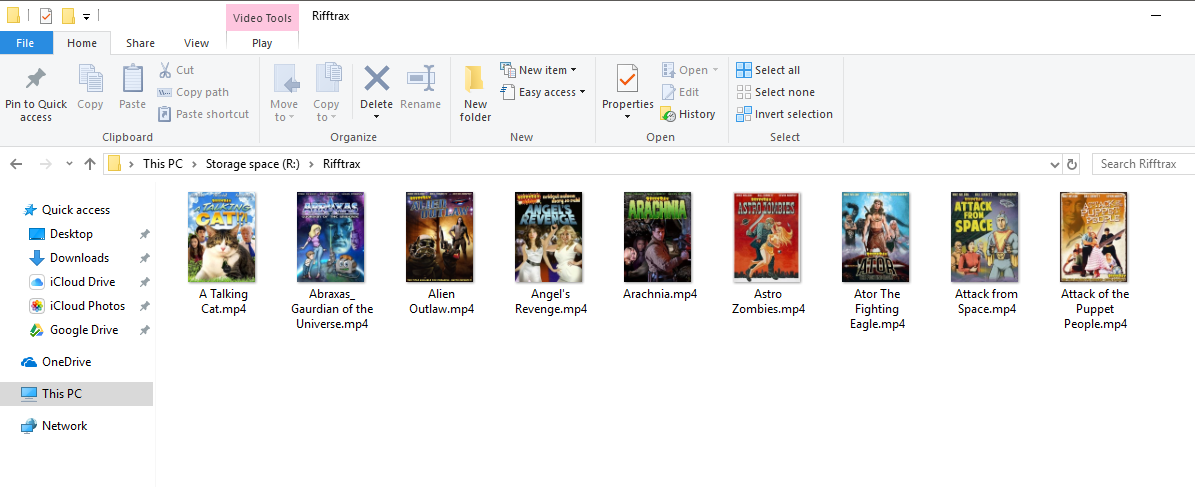The height and width of the screenshot is (487, 1195).
Task: Click the Copy to icon
Action: [327, 79]
